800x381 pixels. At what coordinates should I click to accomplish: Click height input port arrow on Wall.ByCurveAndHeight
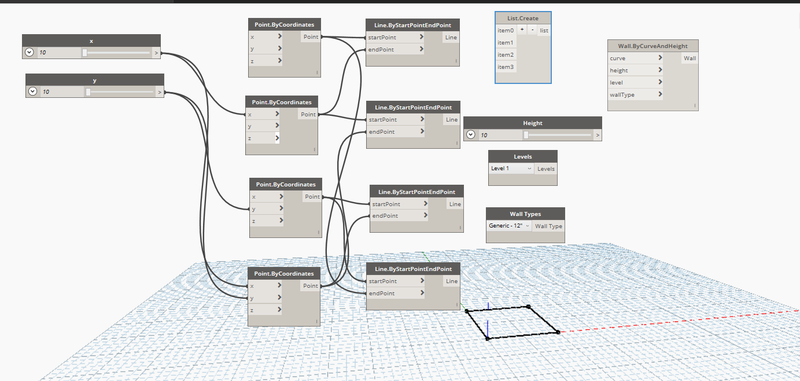coord(660,70)
